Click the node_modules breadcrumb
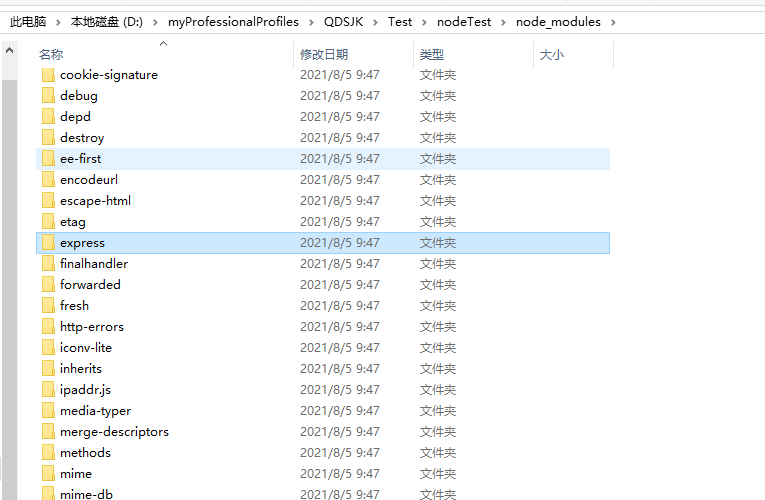Image resolution: width=765 pixels, height=500 pixels. (x=558, y=22)
